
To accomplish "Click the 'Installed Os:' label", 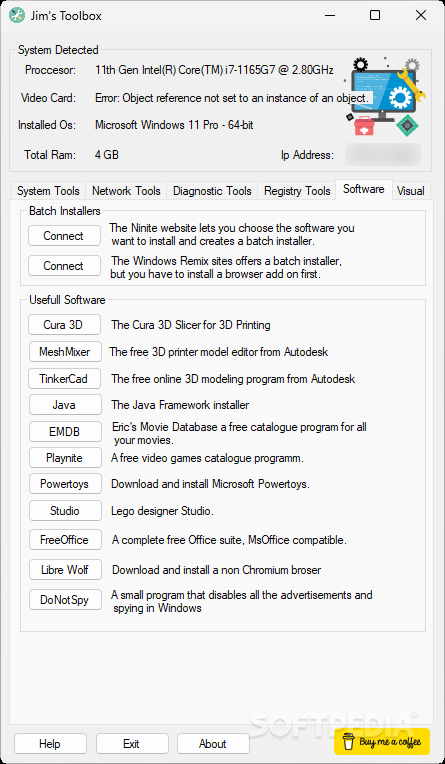I will pos(47,125).
